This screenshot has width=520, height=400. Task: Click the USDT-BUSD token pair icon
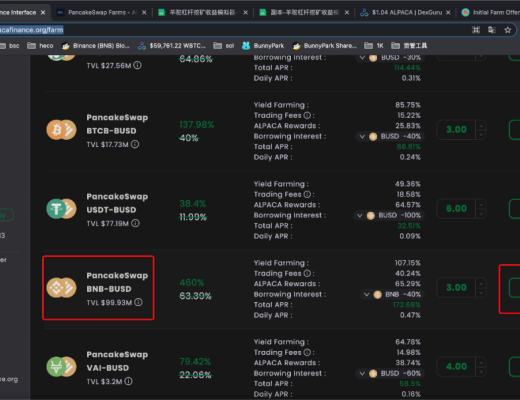click(x=61, y=209)
